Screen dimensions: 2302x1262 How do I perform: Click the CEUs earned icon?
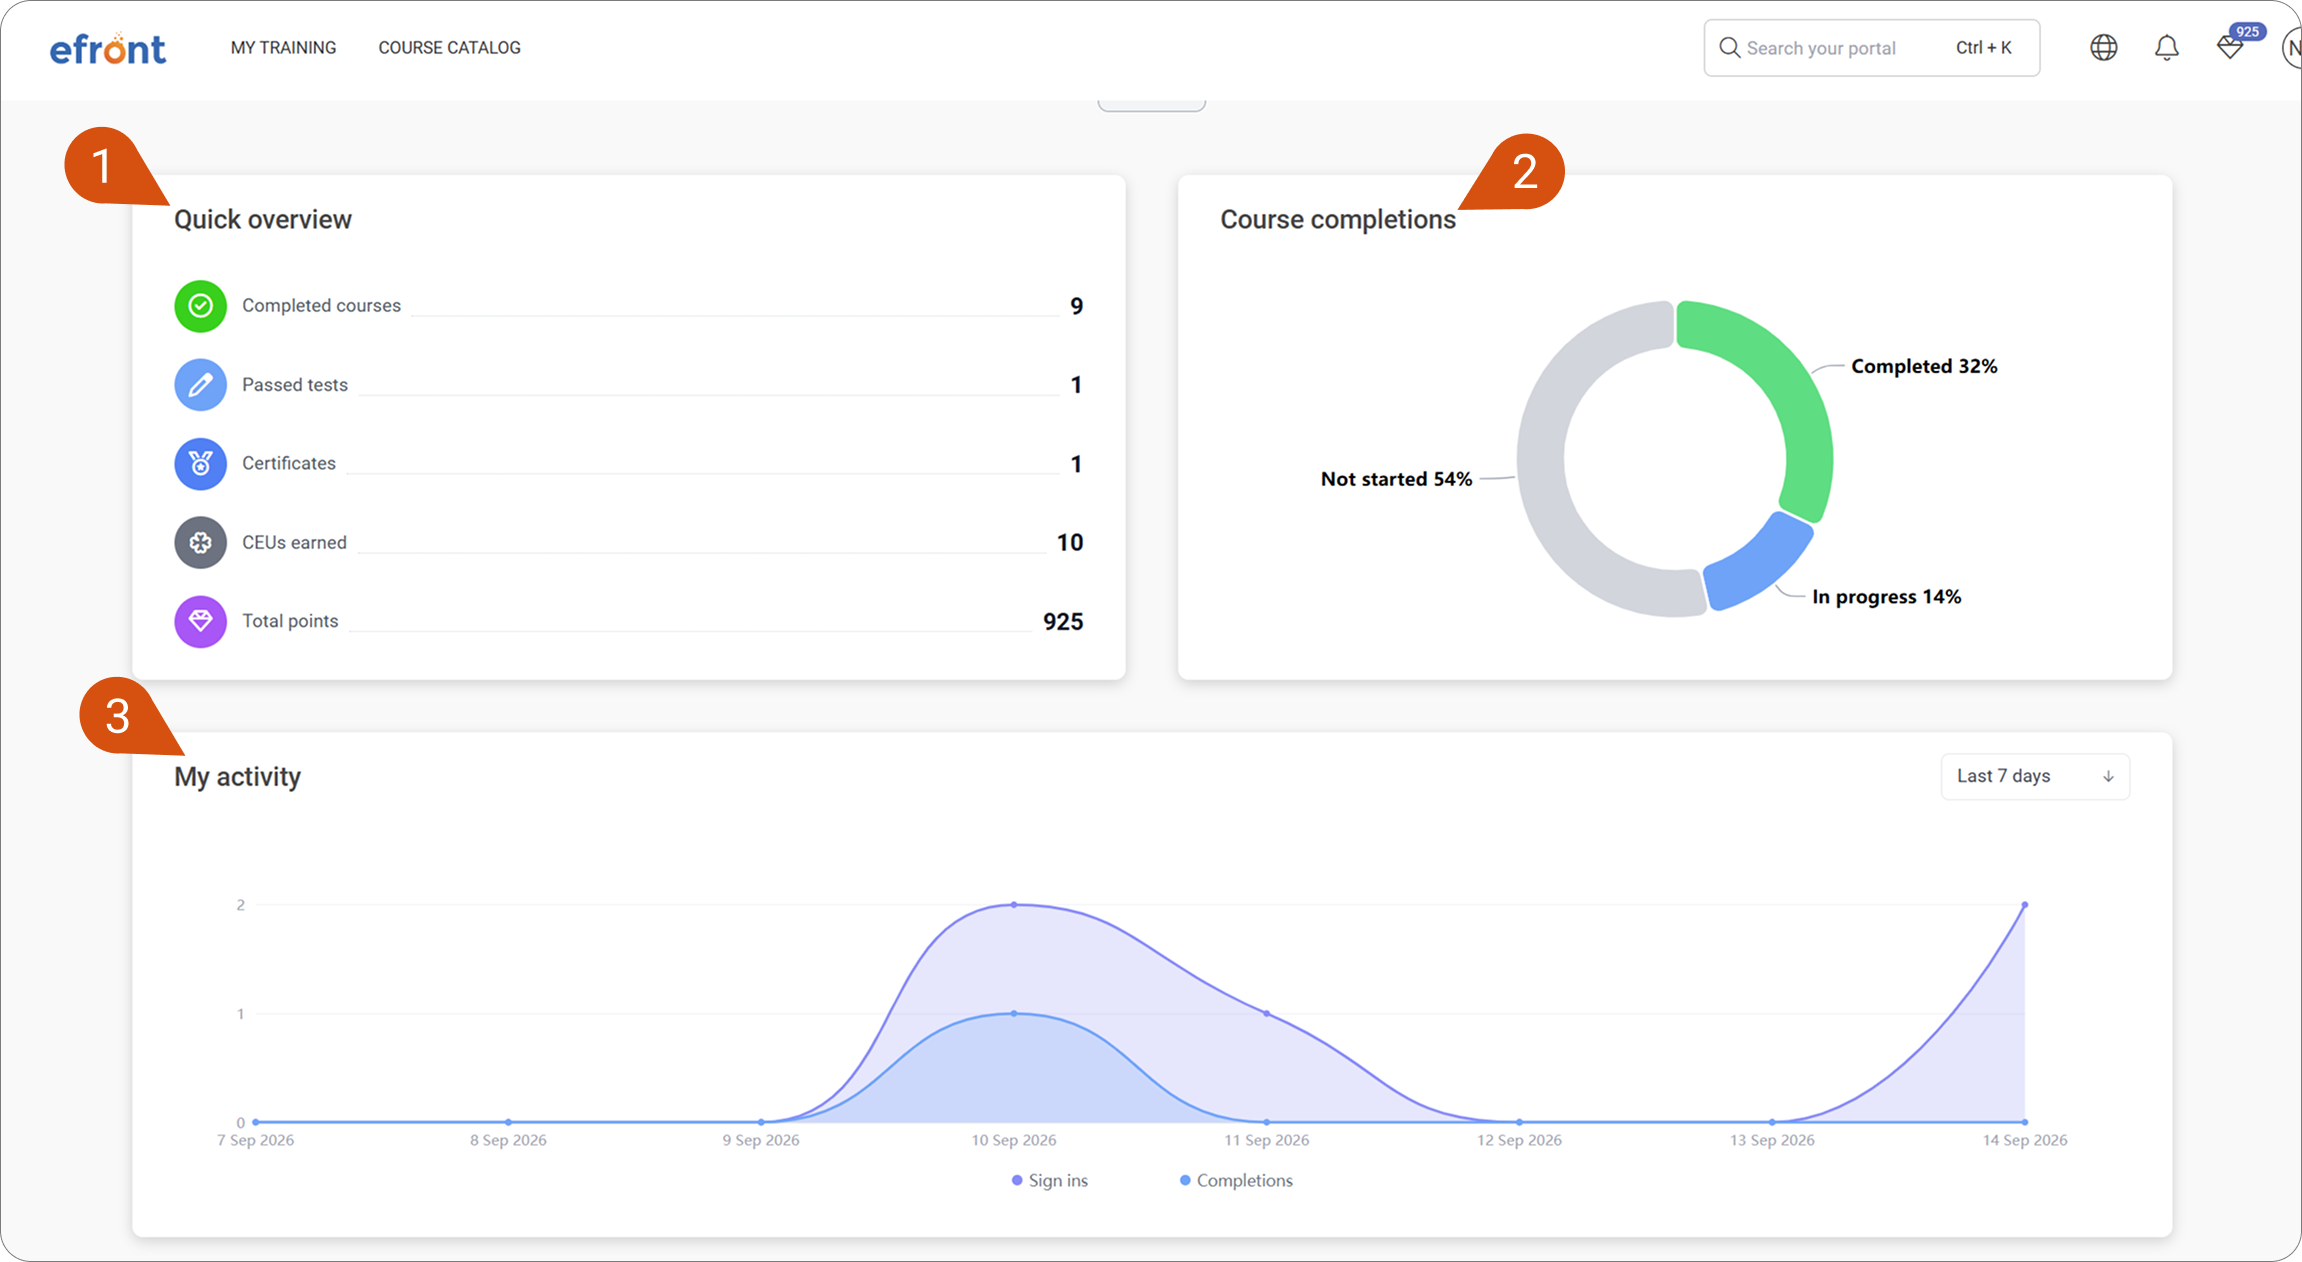pyautogui.click(x=200, y=543)
